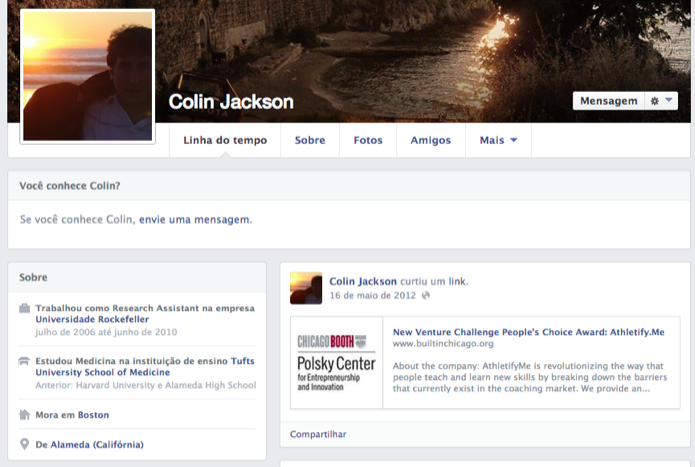Switch to the Sobre tab
The width and height of the screenshot is (695, 467).
pyautogui.click(x=310, y=140)
